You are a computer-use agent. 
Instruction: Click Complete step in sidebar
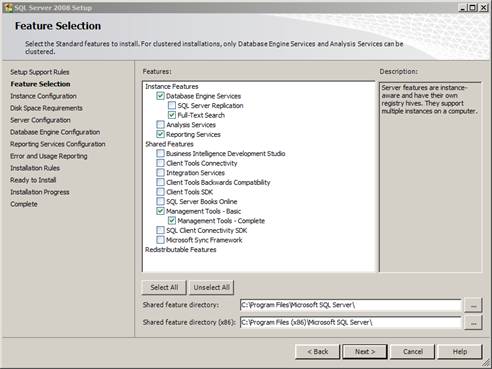tap(24, 204)
